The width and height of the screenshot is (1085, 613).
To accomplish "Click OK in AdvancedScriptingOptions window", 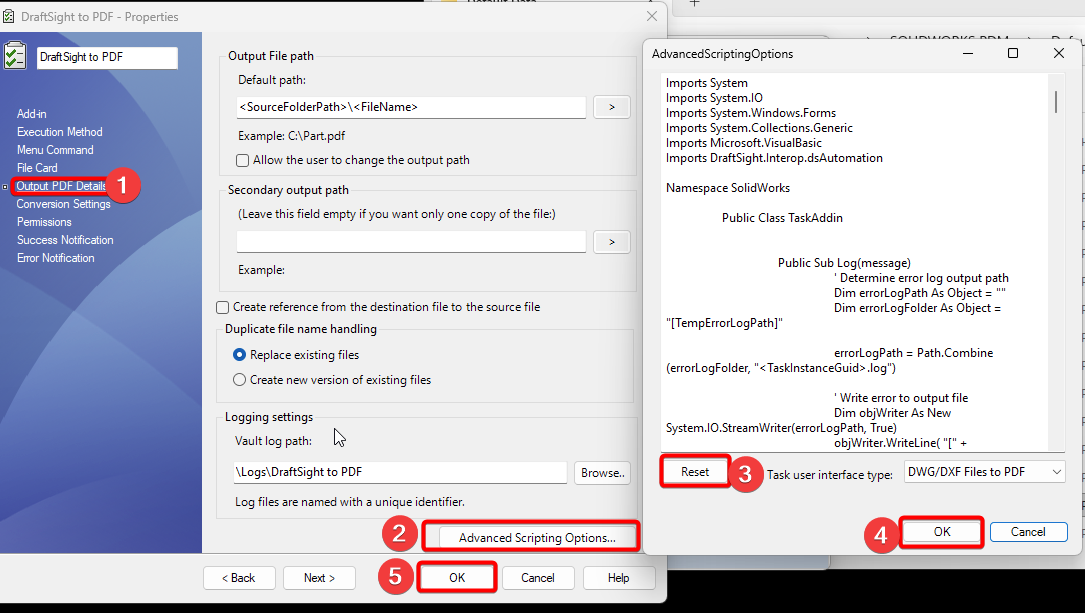I will (x=942, y=531).
